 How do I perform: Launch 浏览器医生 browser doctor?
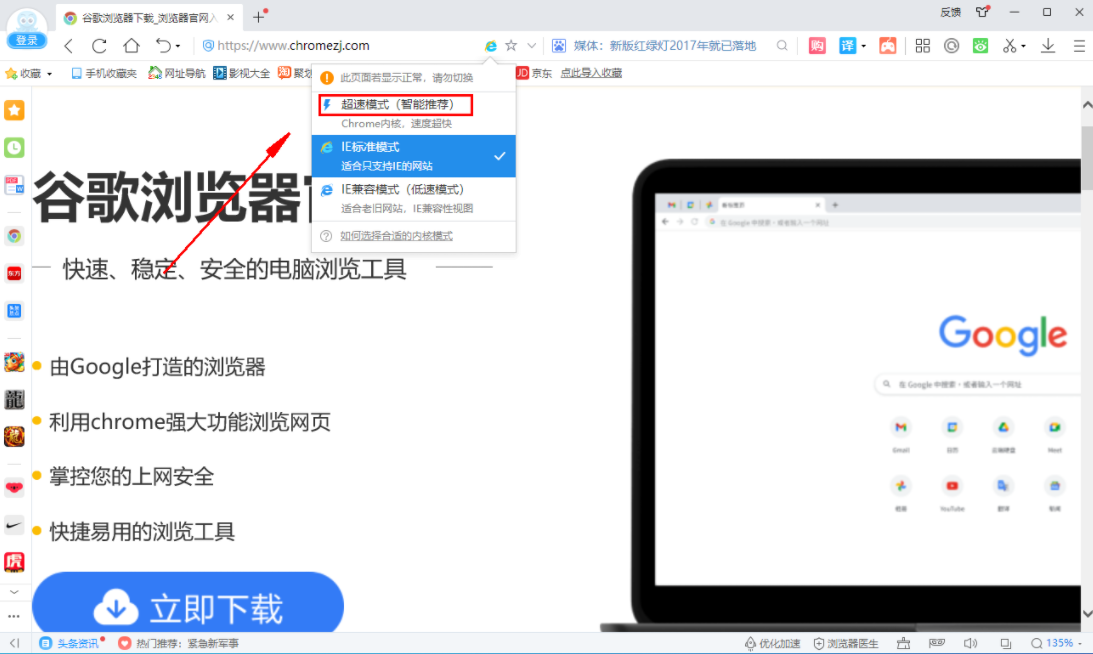pyautogui.click(x=845, y=643)
